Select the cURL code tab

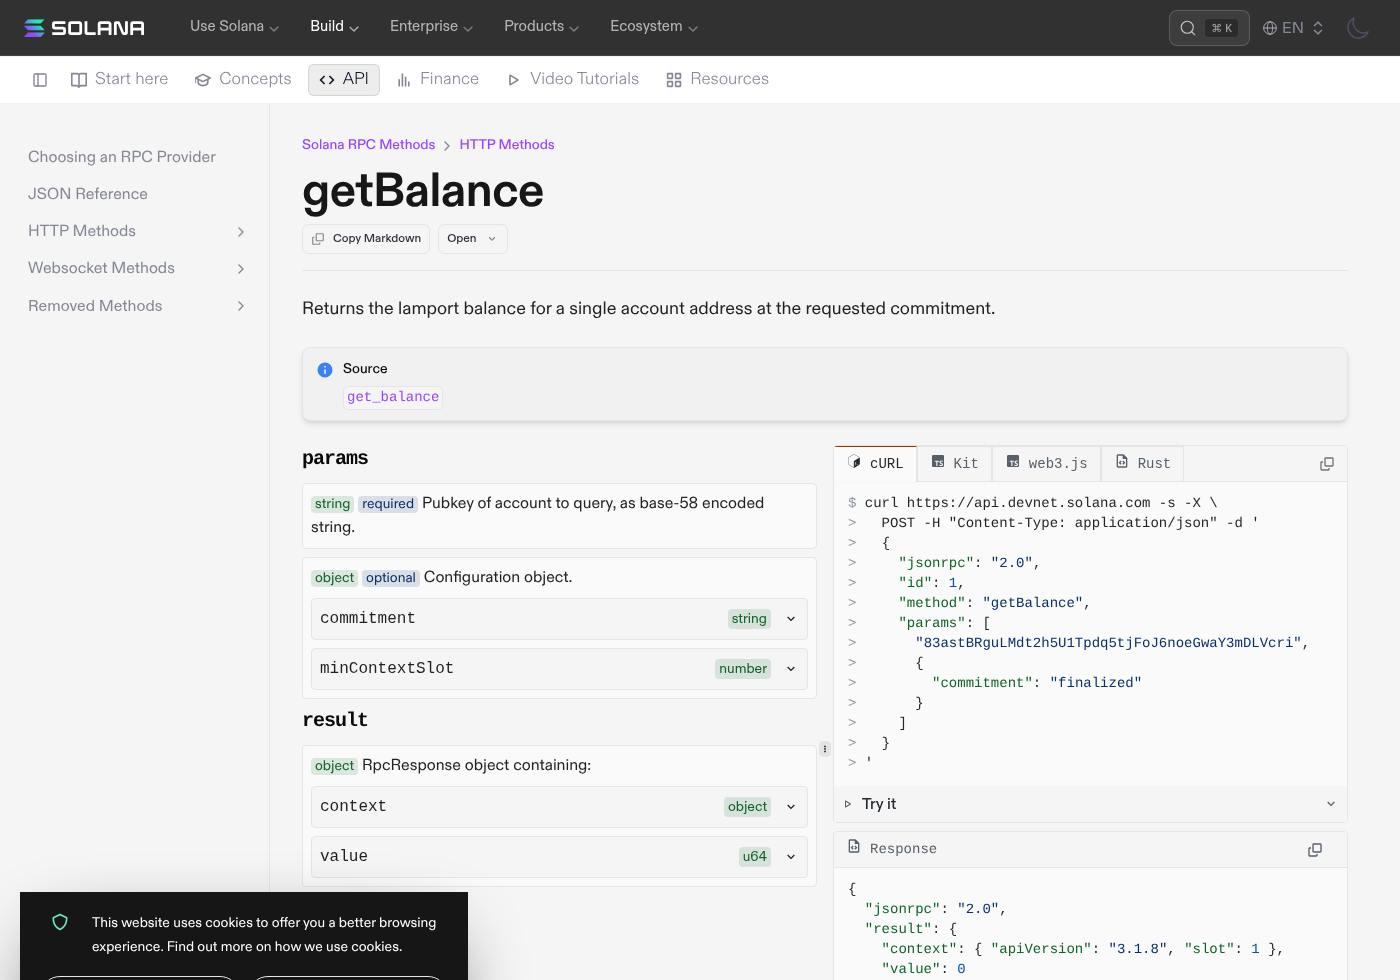[x=876, y=463]
